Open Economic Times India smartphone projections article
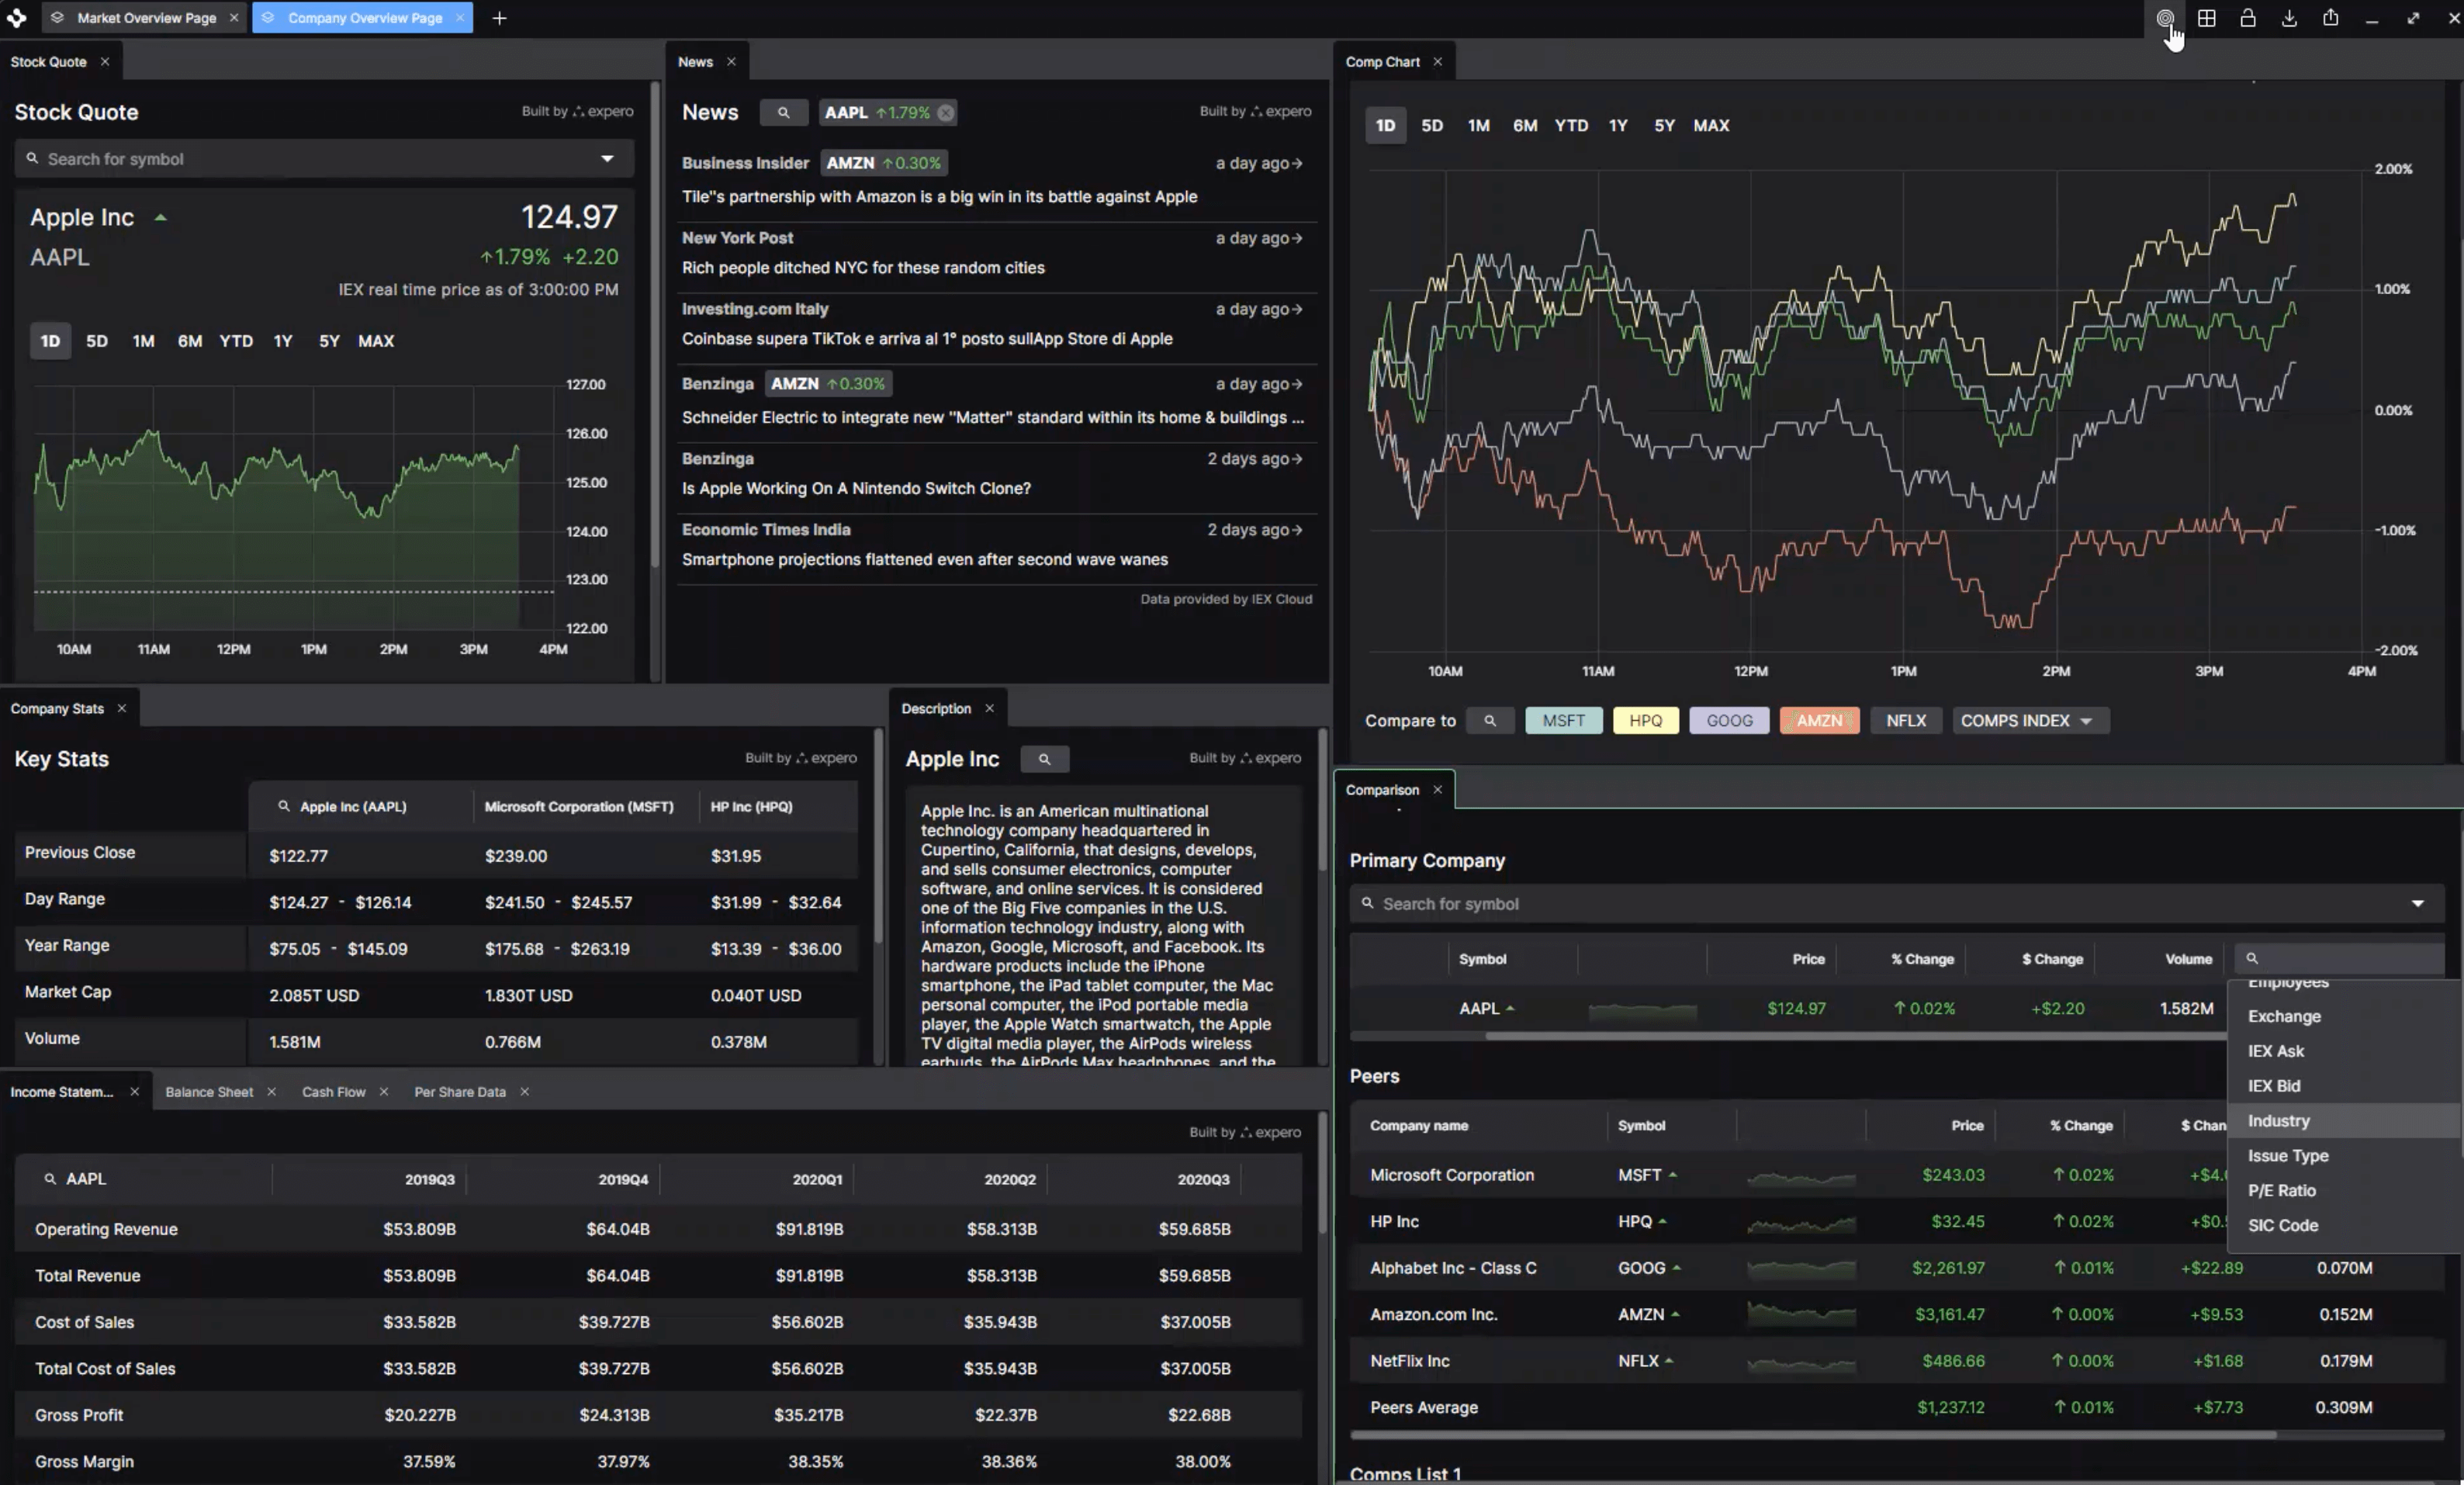This screenshot has width=2464, height=1485. click(924, 560)
